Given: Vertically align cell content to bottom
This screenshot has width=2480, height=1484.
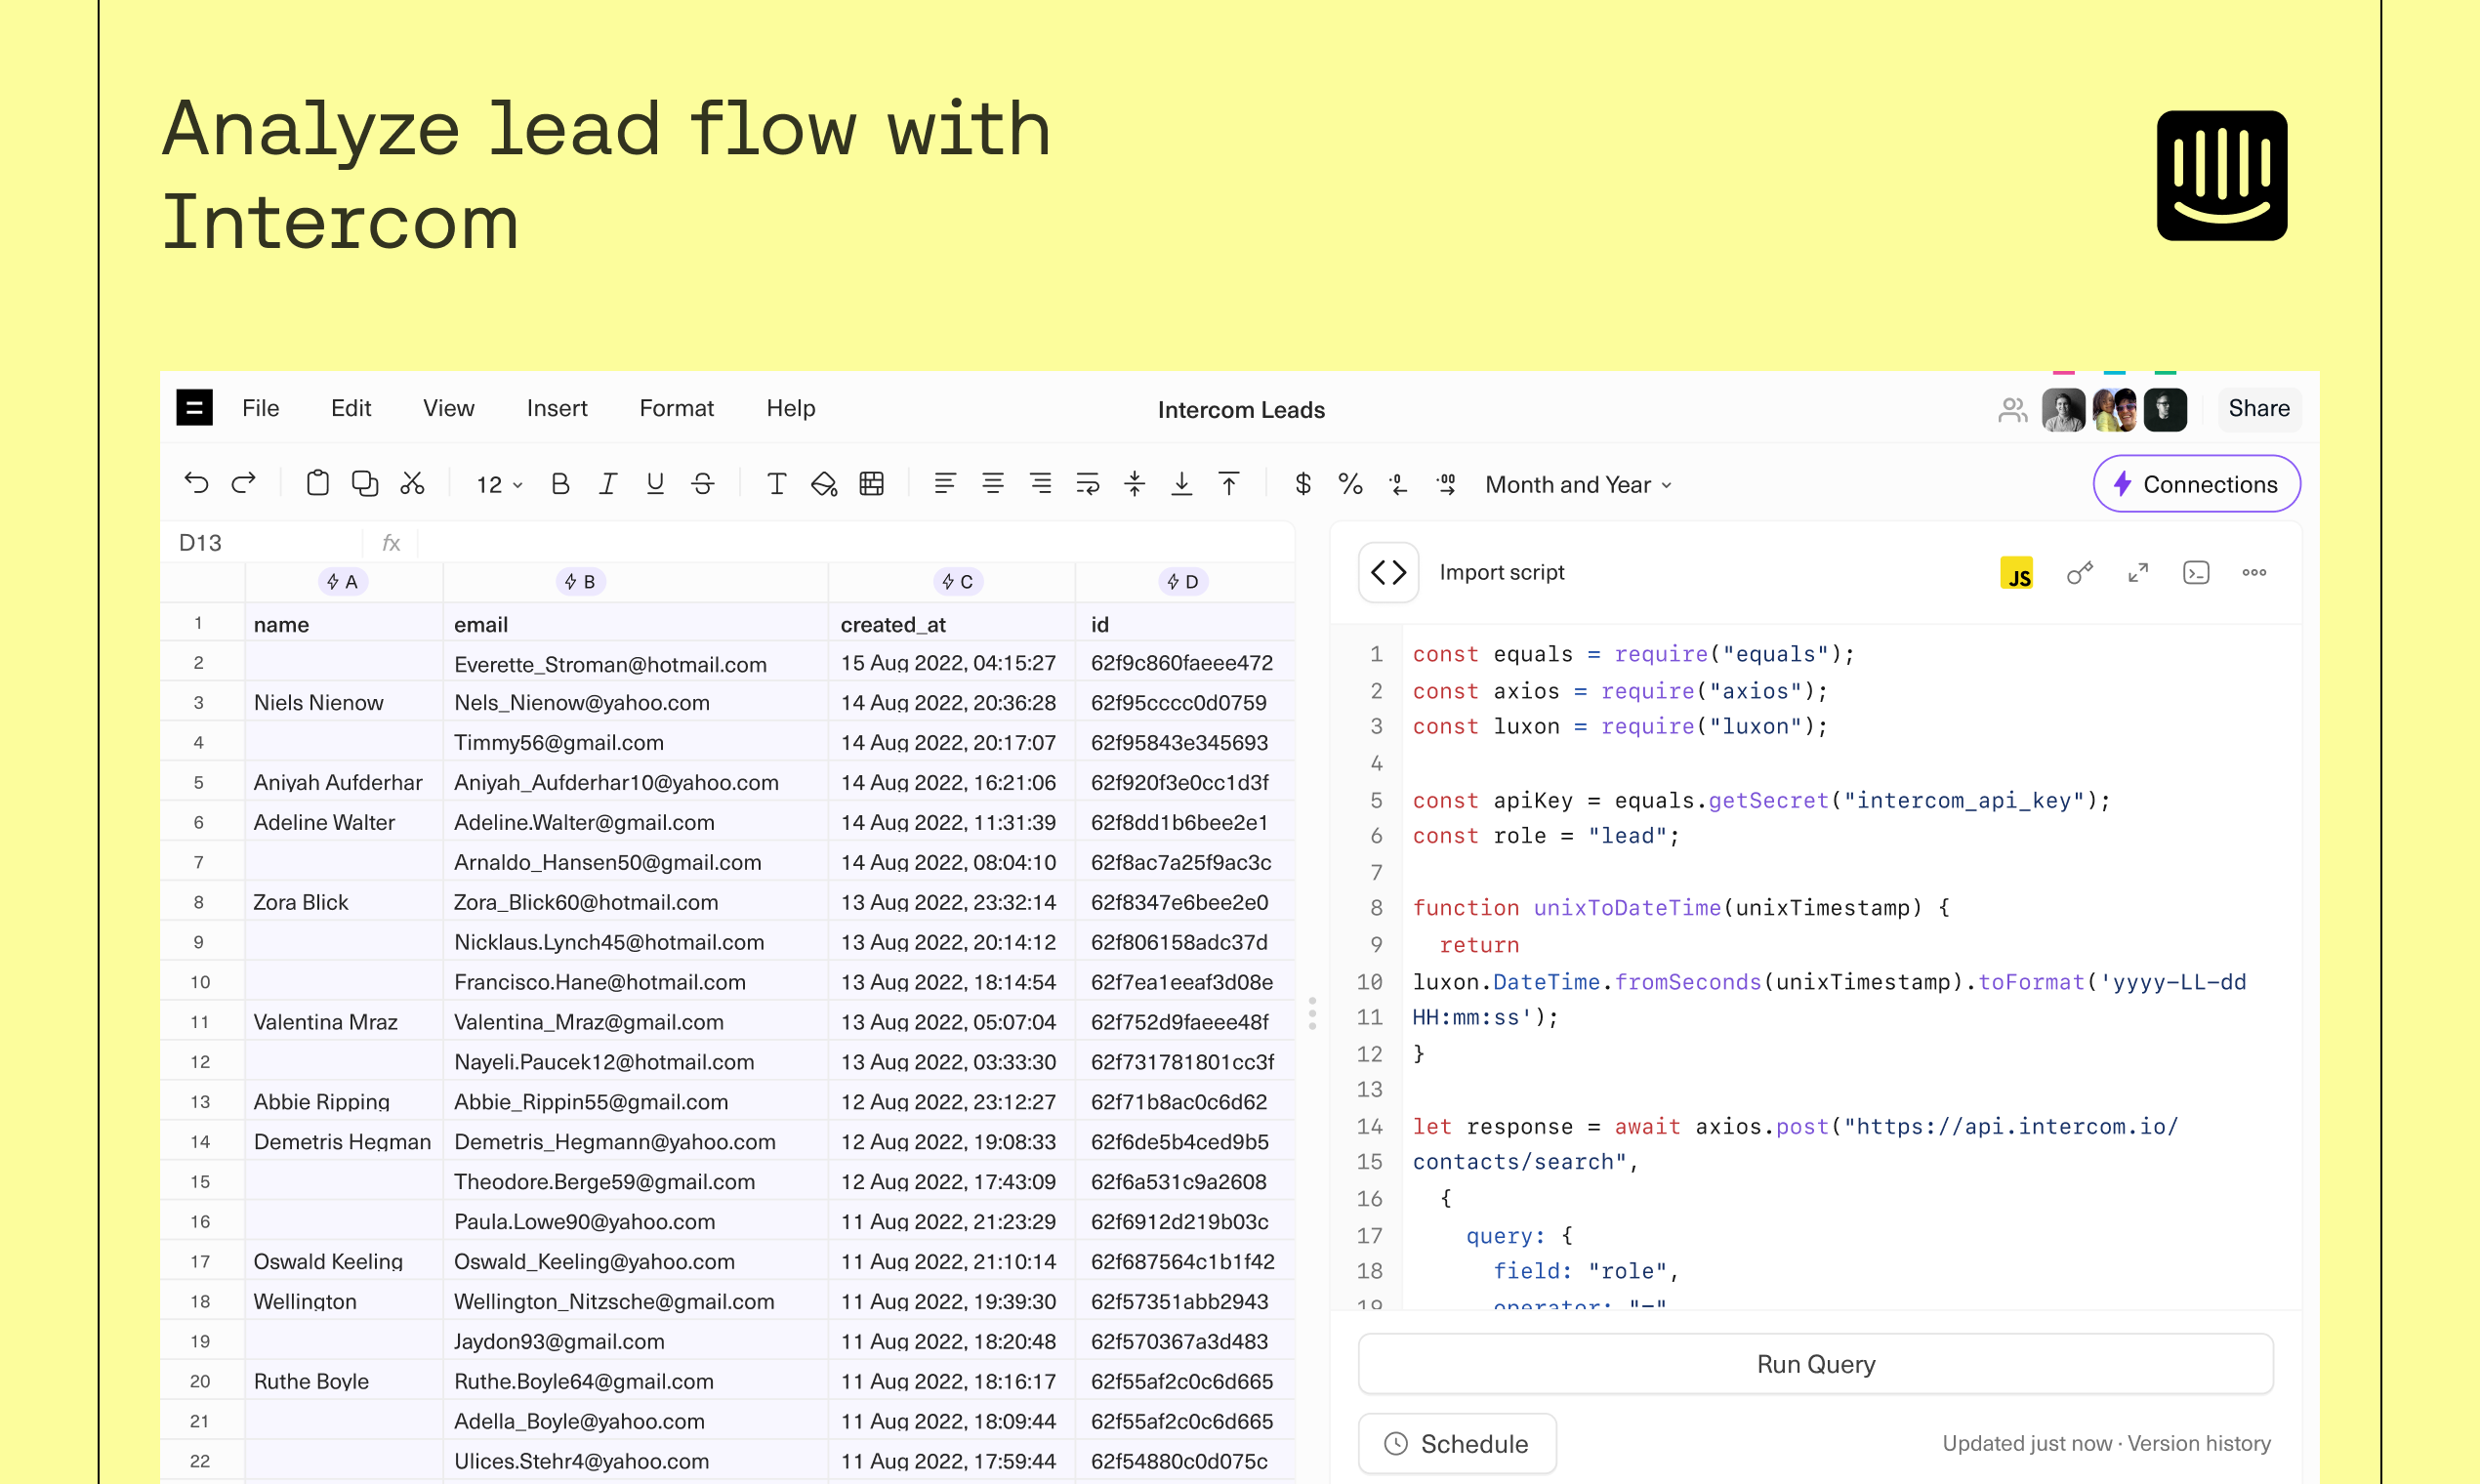Looking at the screenshot, I should (x=1182, y=484).
